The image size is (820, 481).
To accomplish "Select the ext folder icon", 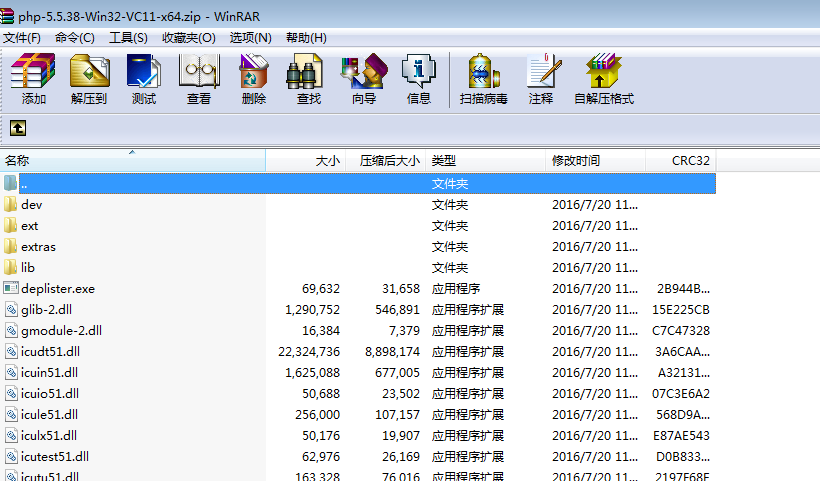I will [10, 225].
